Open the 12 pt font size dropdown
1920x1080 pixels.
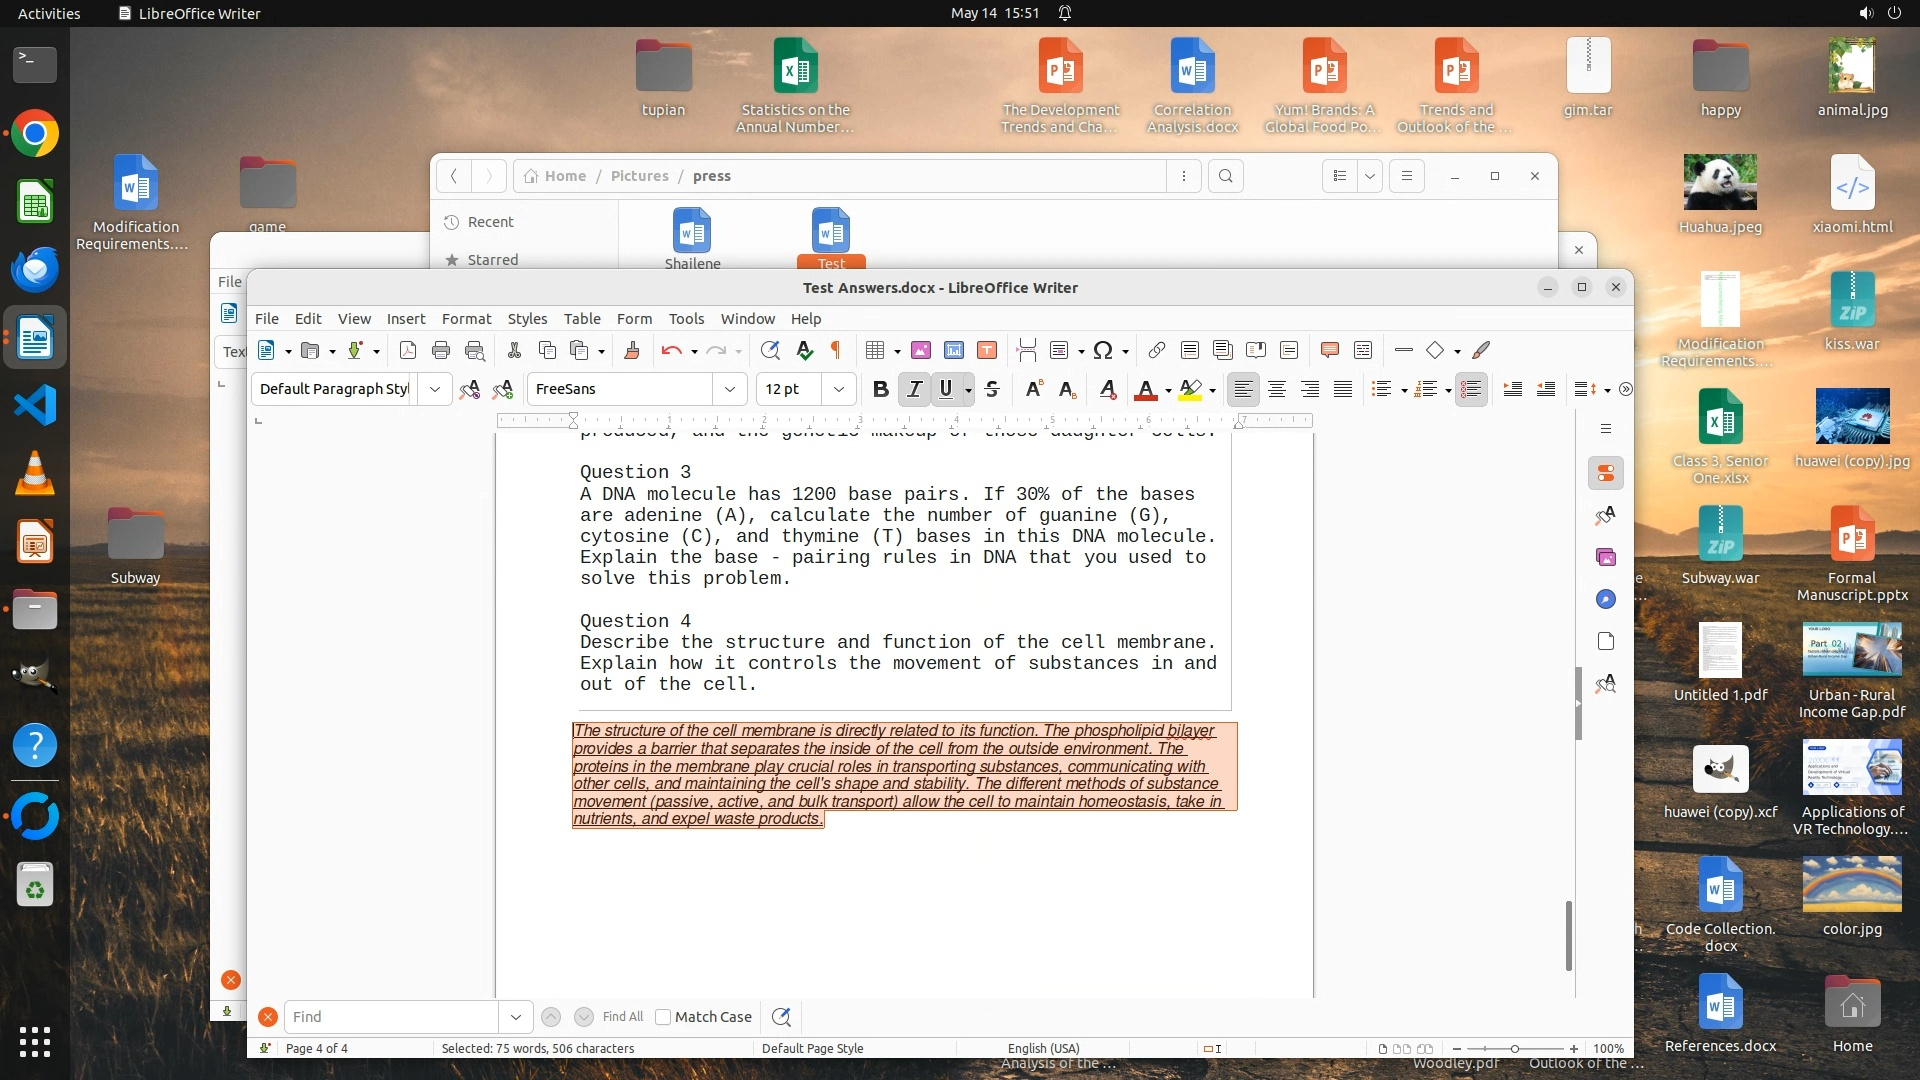pyautogui.click(x=839, y=389)
